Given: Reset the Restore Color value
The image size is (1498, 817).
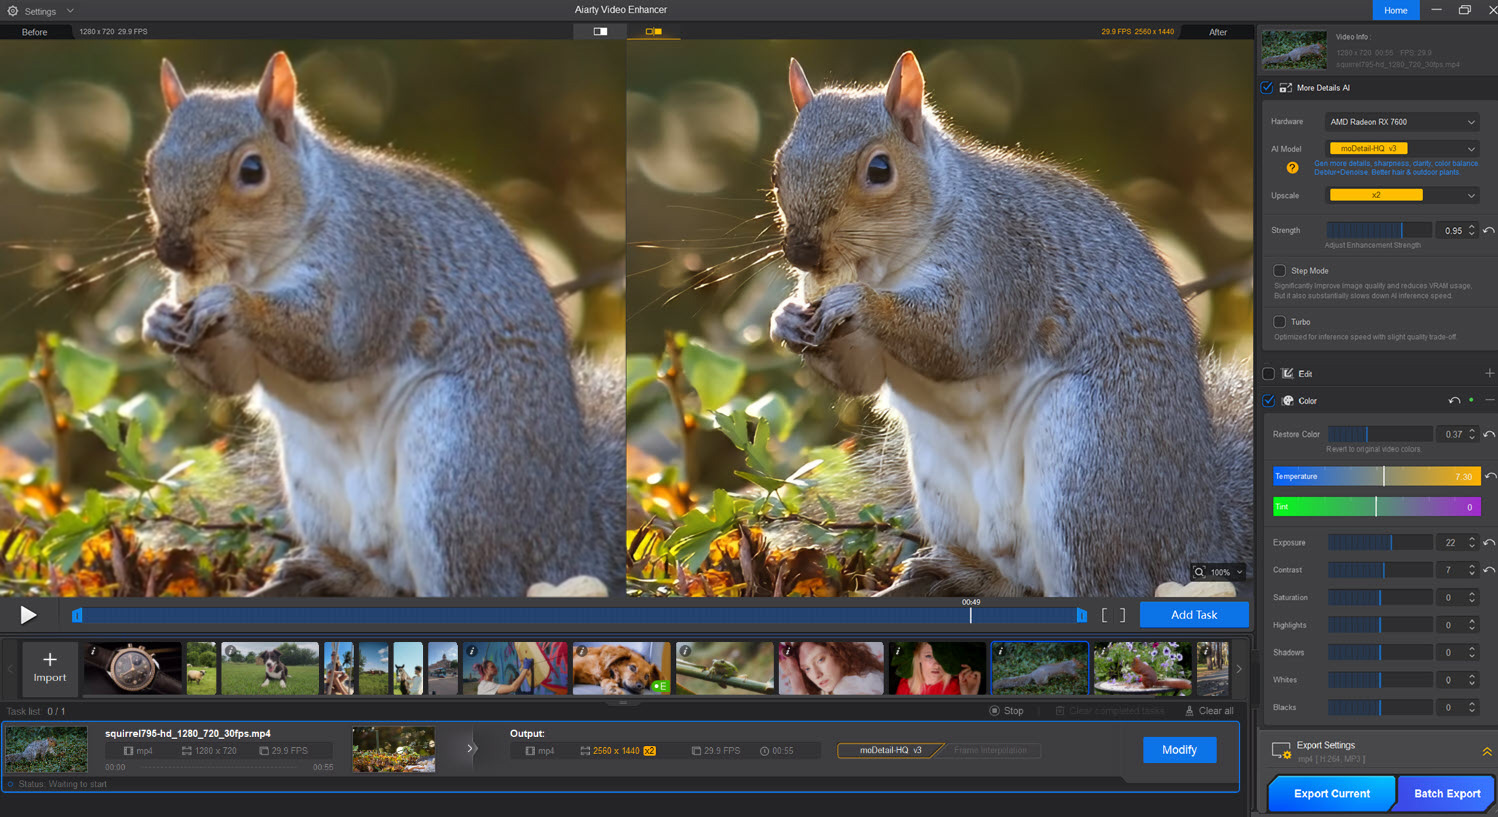Looking at the screenshot, I should pyautogui.click(x=1489, y=434).
